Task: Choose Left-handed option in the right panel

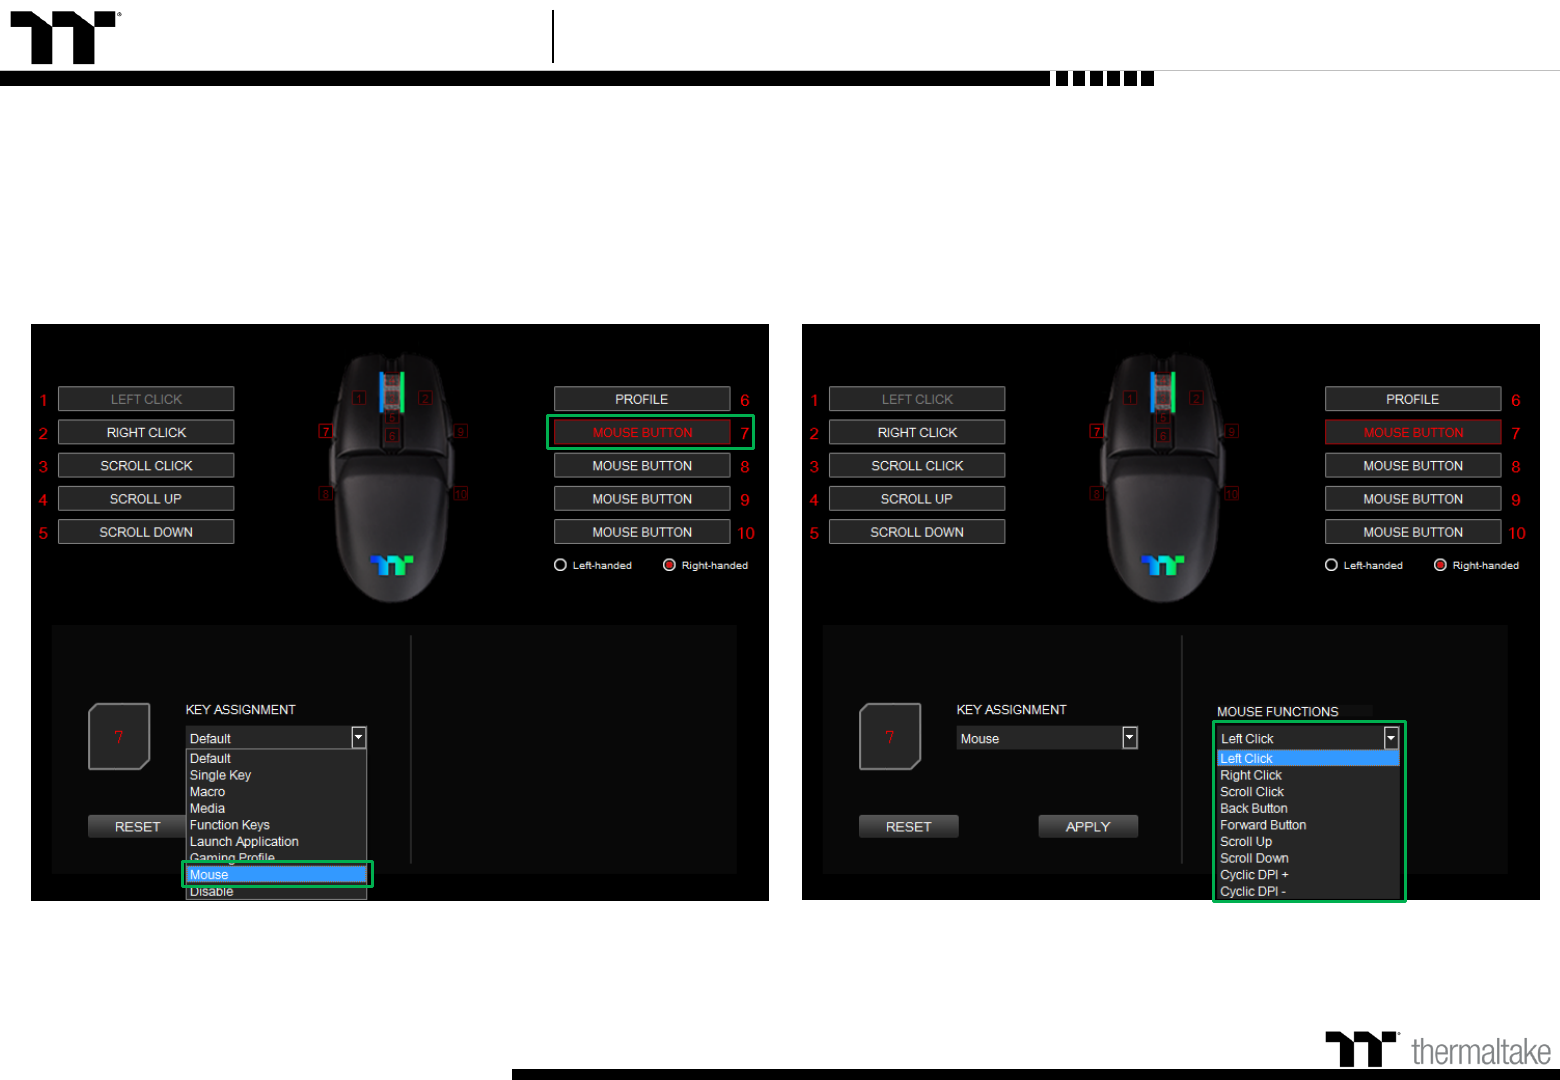Action: pyautogui.click(x=1332, y=565)
